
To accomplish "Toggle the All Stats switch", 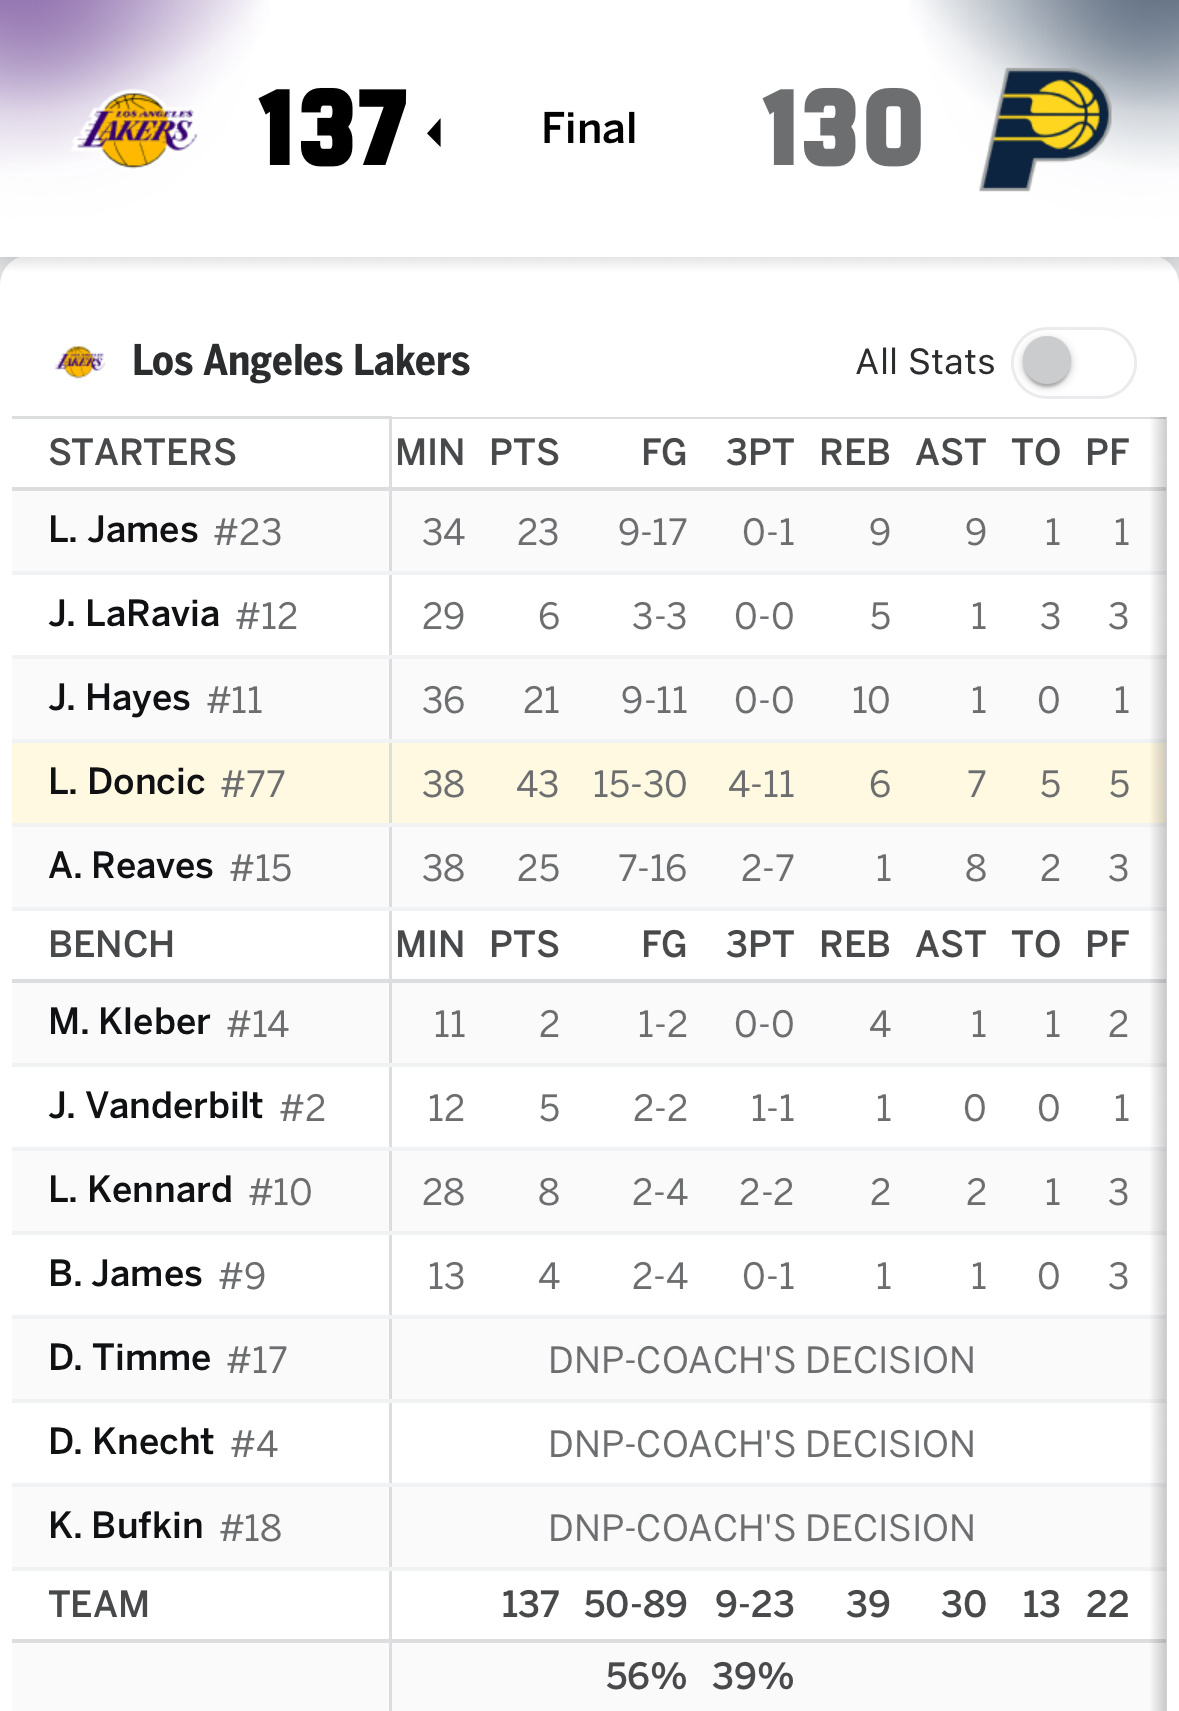I will click(x=1072, y=362).
